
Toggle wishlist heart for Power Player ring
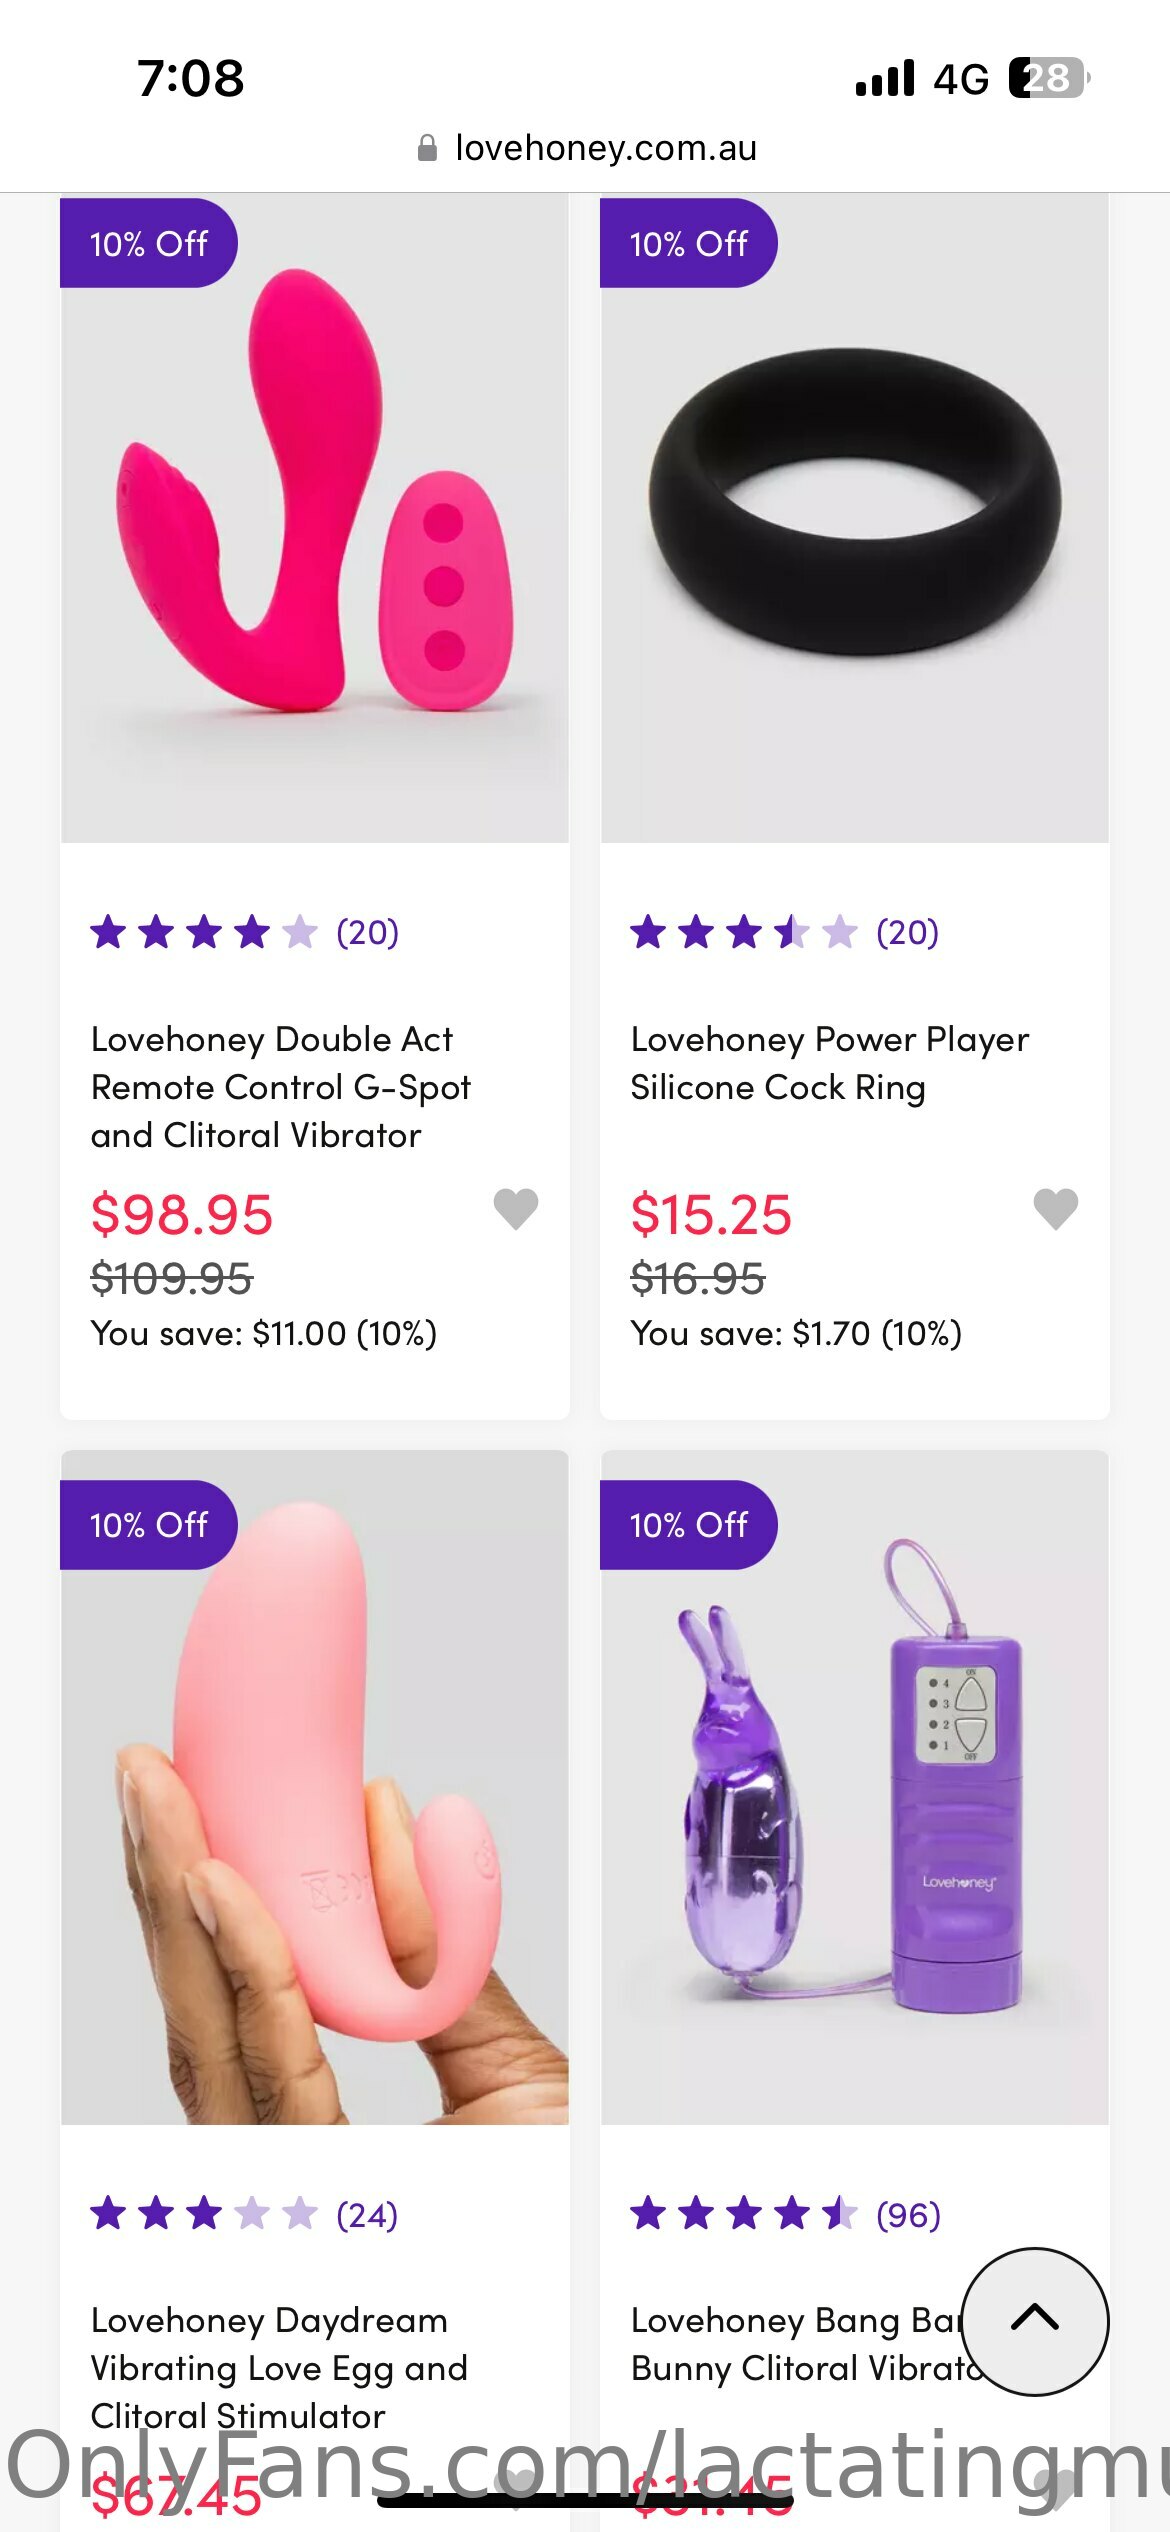(x=1055, y=1209)
